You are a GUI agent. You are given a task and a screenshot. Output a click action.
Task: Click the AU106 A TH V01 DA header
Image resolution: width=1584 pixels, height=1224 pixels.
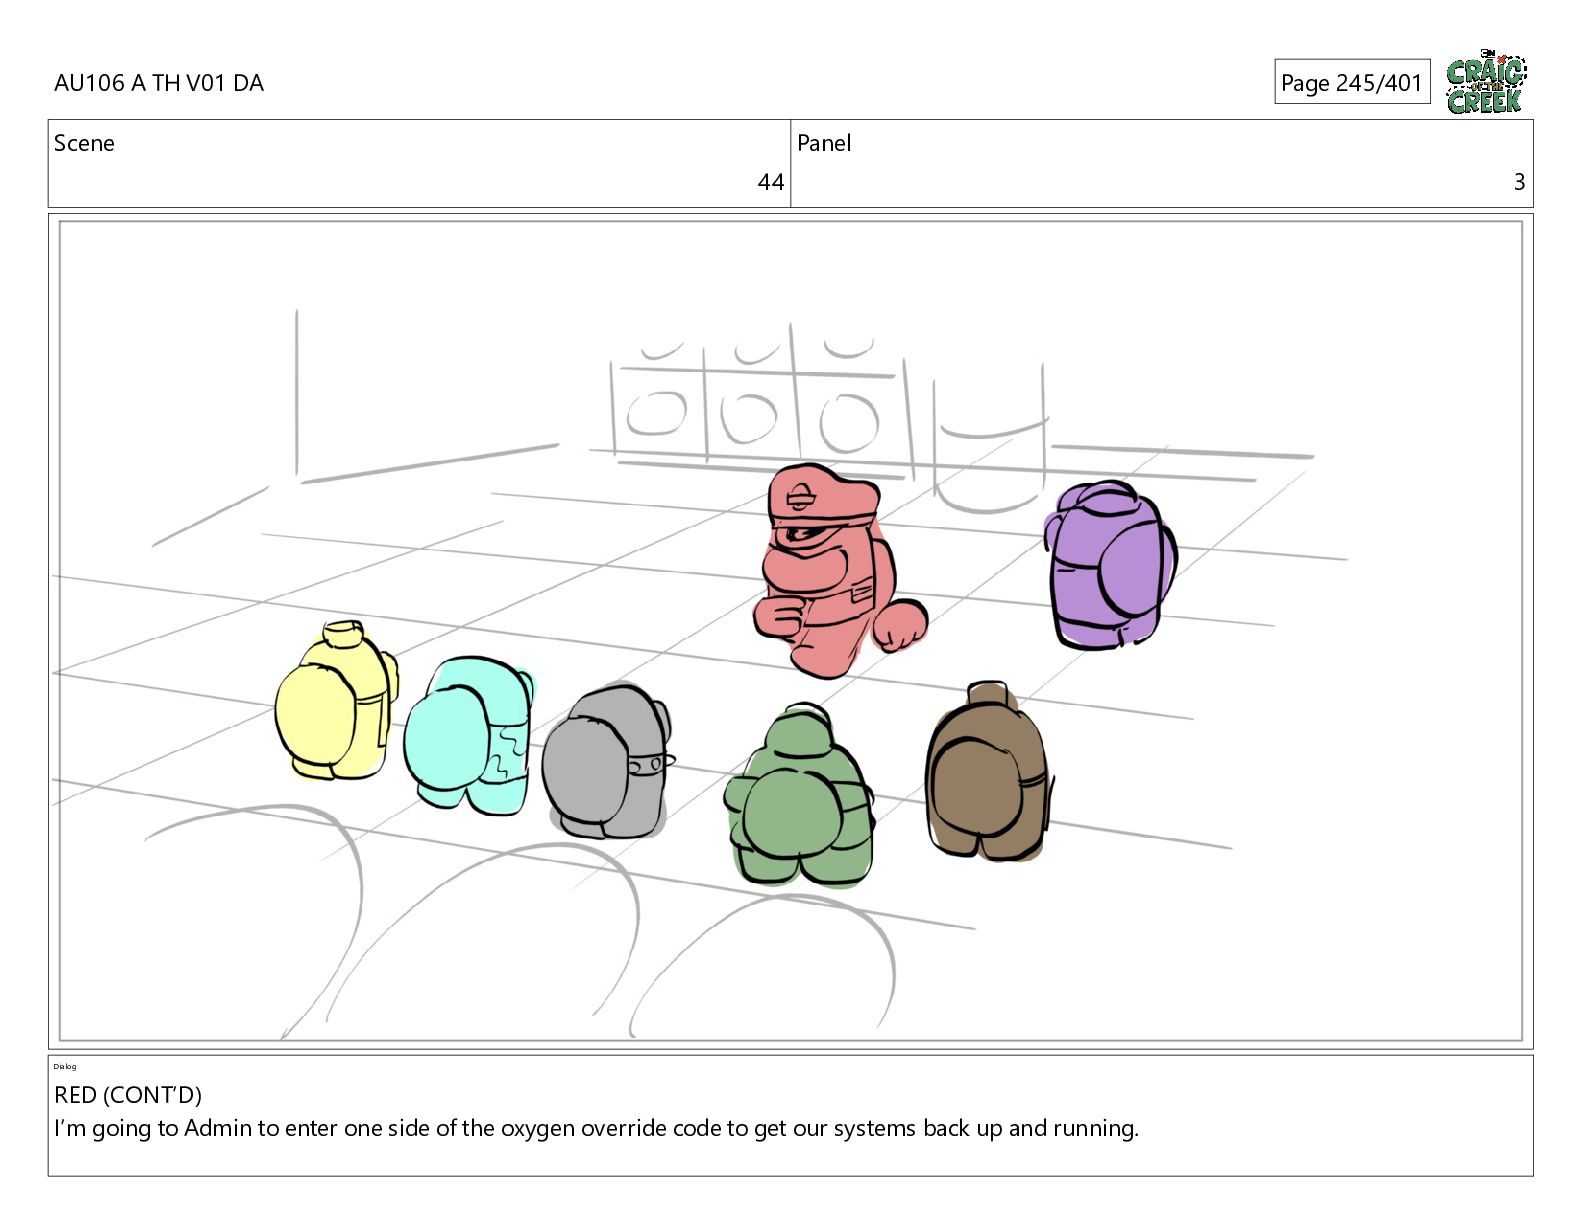159,83
